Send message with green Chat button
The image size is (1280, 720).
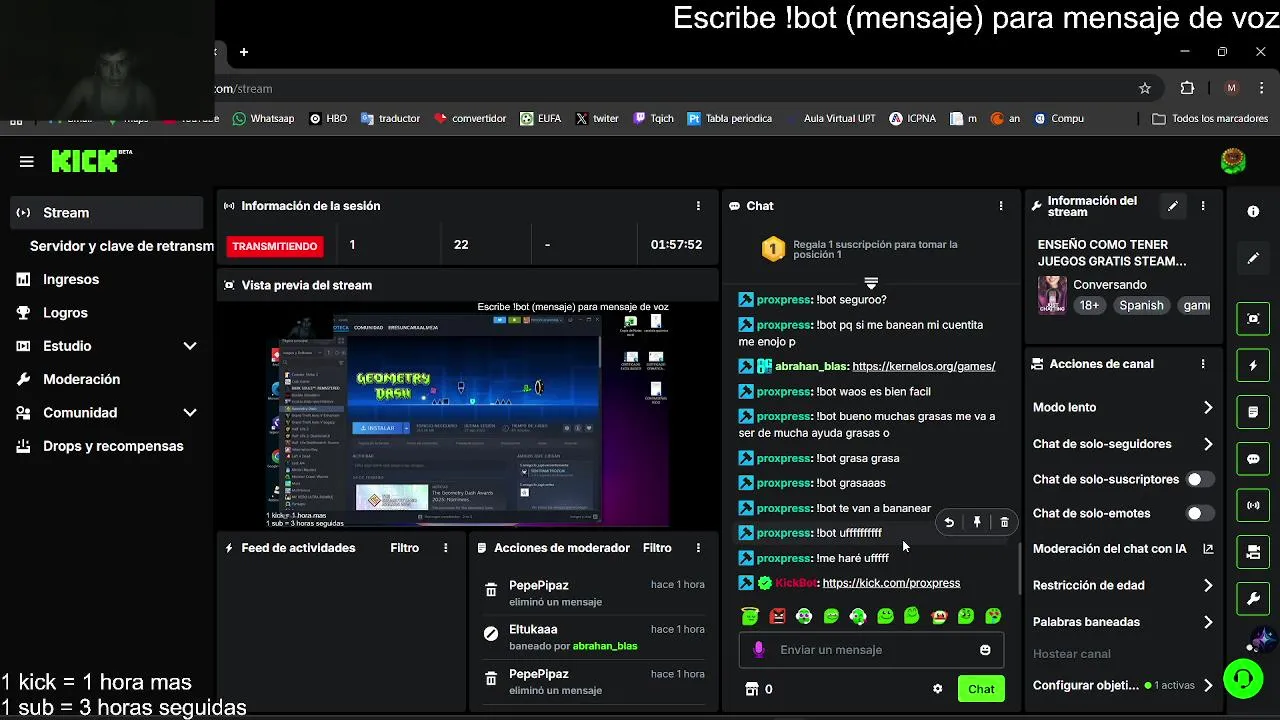[x=981, y=689]
